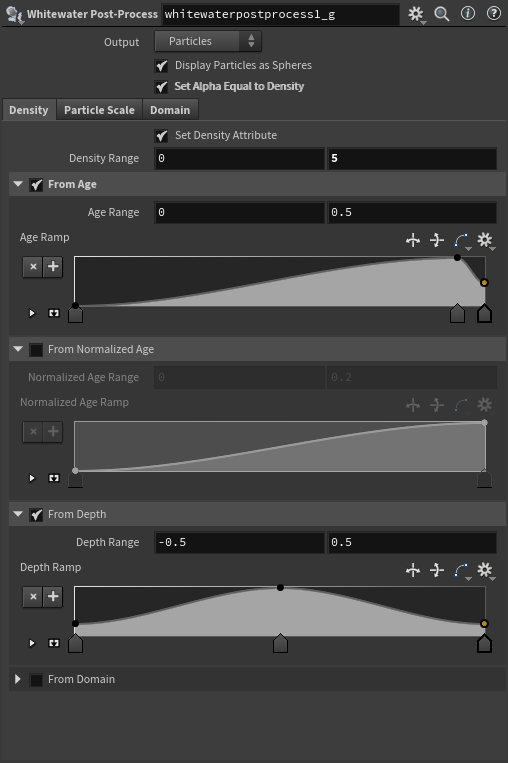
Task: Click Normalized Age Ramp gear icon
Action: 485,405
